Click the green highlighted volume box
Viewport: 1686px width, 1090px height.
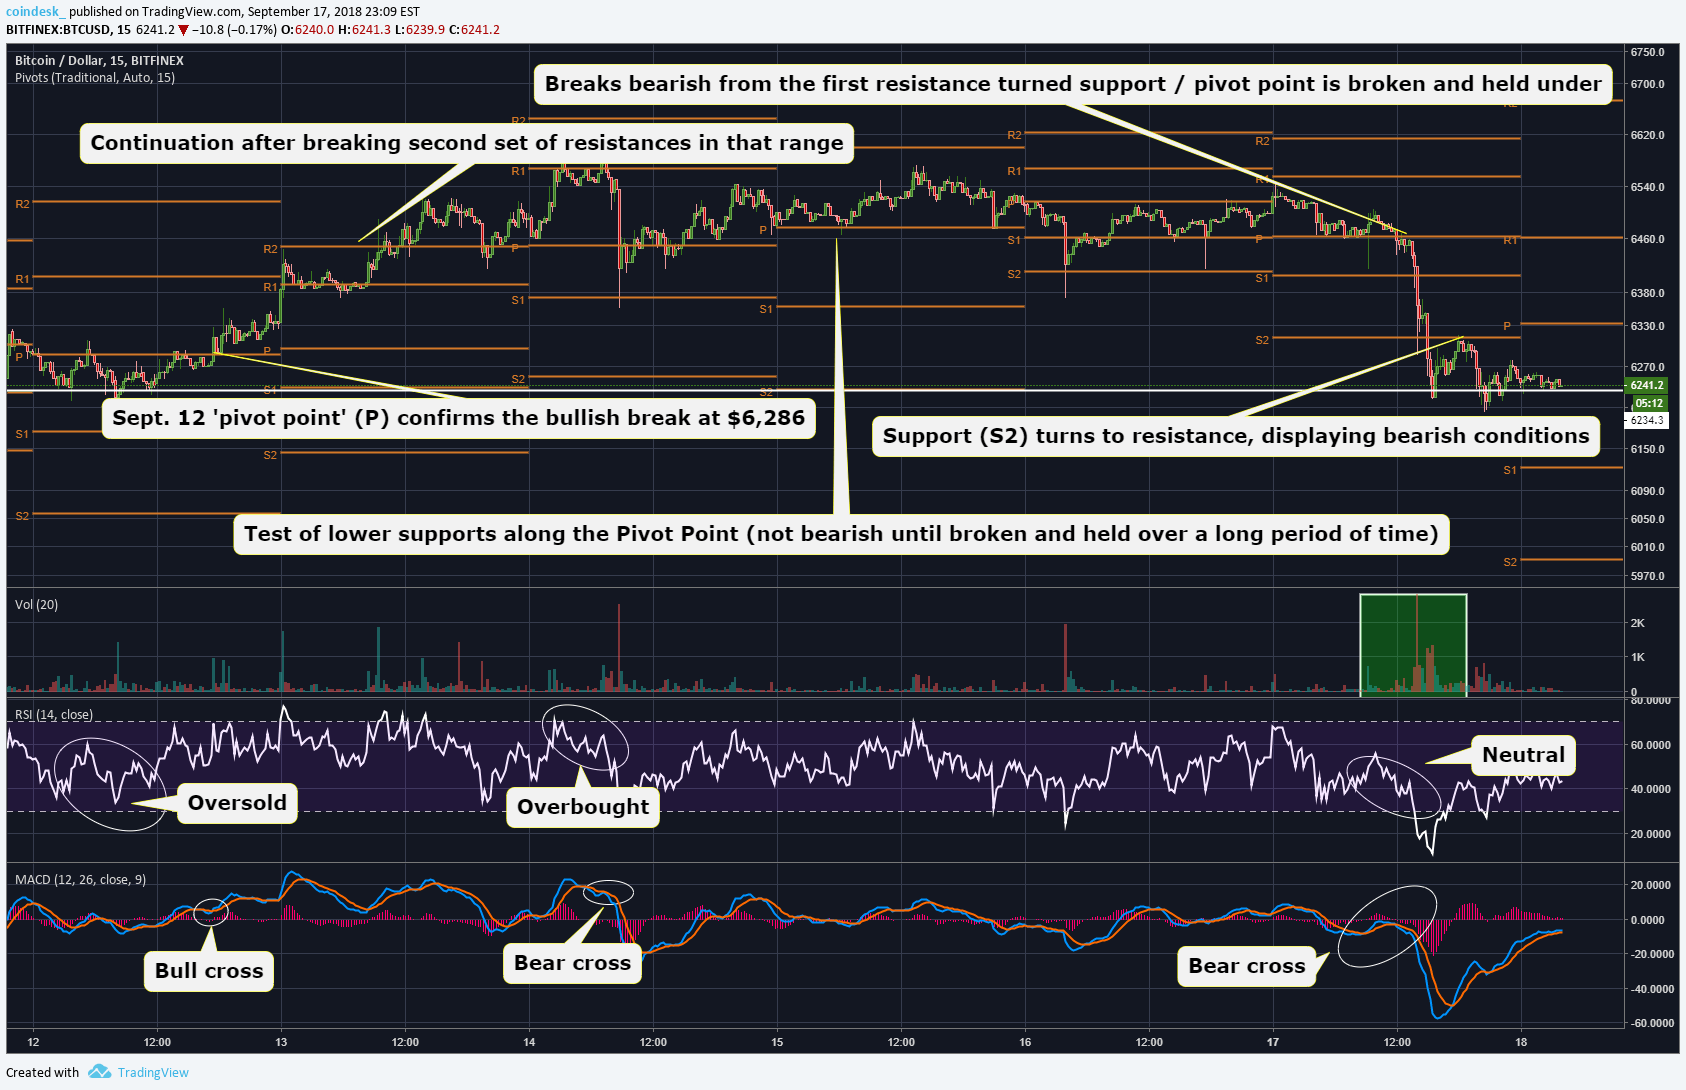1413,645
